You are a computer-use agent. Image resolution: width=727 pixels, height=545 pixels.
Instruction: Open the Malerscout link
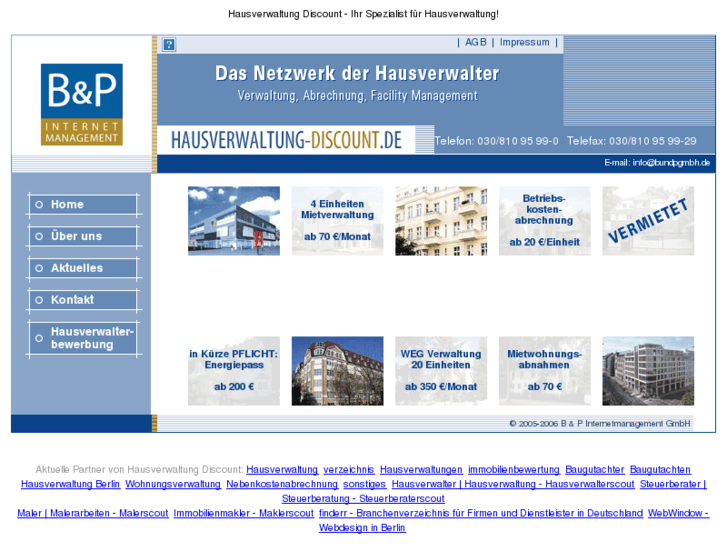[93, 513]
